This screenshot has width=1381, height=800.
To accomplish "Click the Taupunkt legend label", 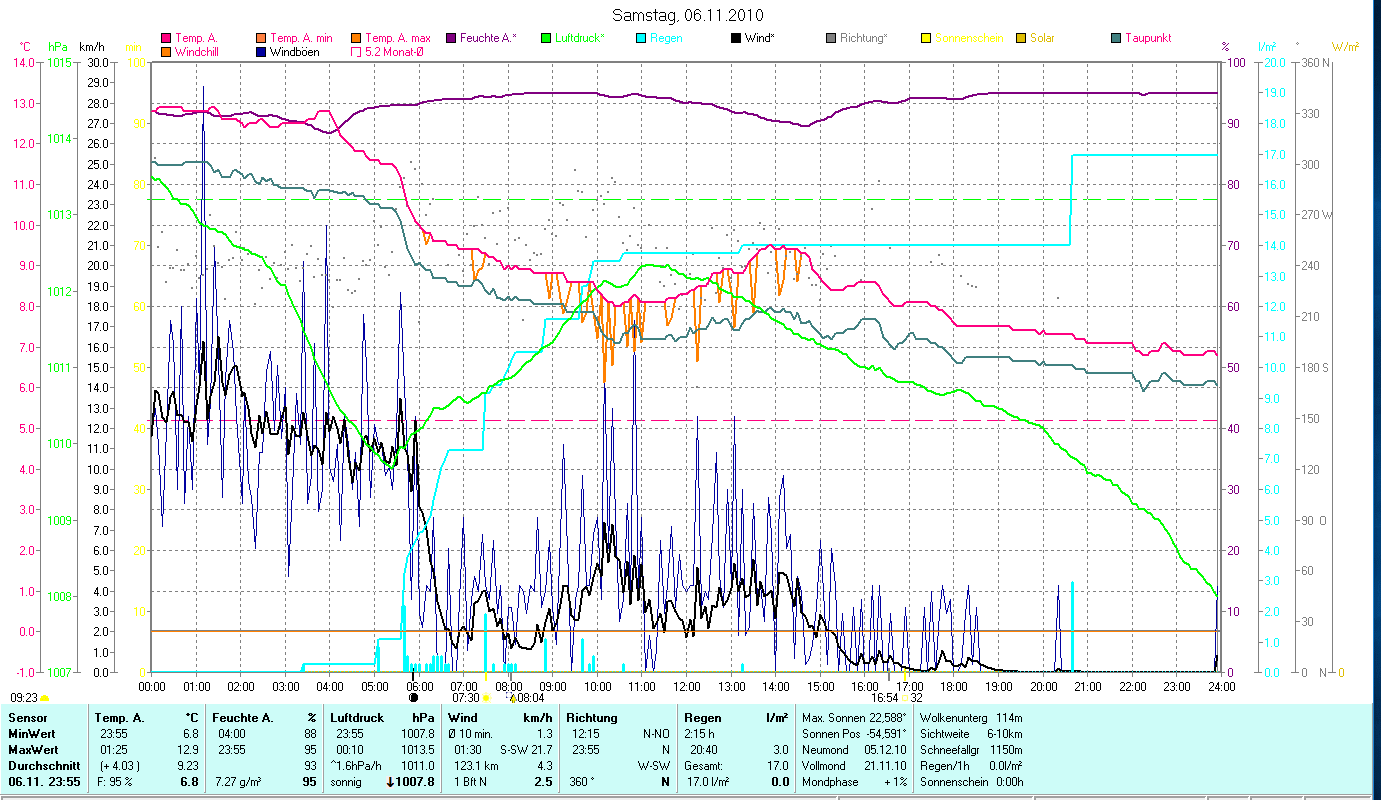I will [x=1148, y=38].
